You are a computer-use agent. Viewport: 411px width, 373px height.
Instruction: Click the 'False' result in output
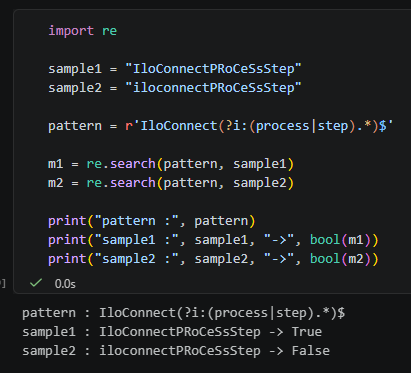coord(311,351)
